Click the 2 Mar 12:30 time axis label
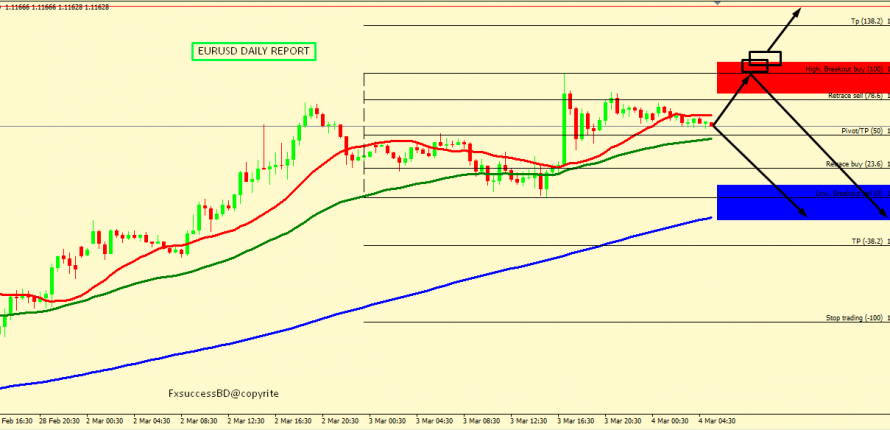 point(245,421)
